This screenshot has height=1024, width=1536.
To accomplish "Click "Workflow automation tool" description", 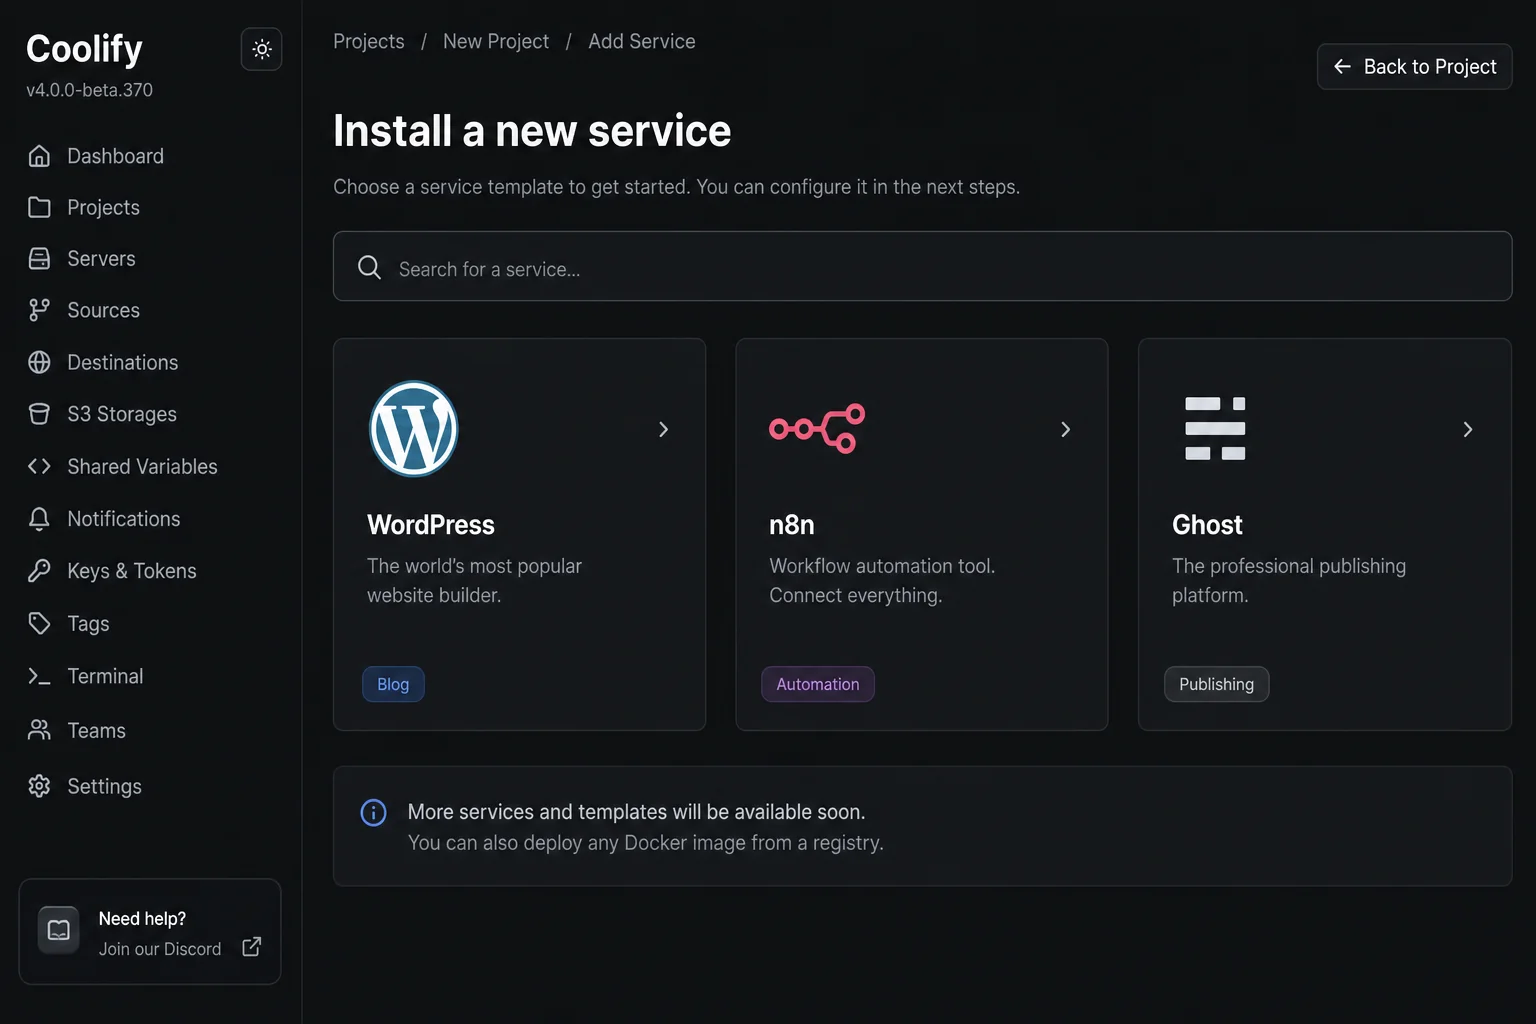I will 882,580.
